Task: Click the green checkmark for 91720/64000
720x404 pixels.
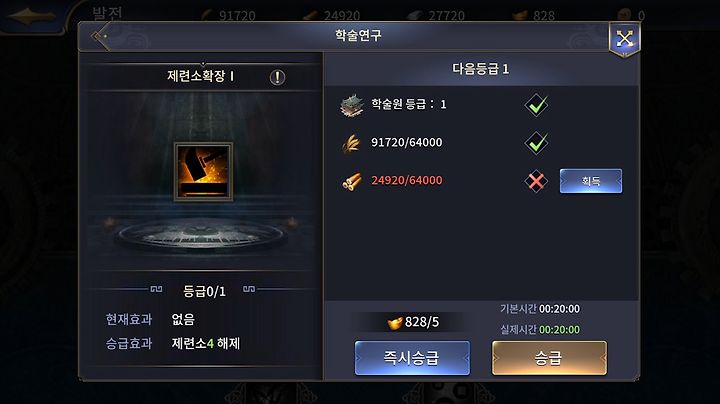Action: [x=536, y=143]
